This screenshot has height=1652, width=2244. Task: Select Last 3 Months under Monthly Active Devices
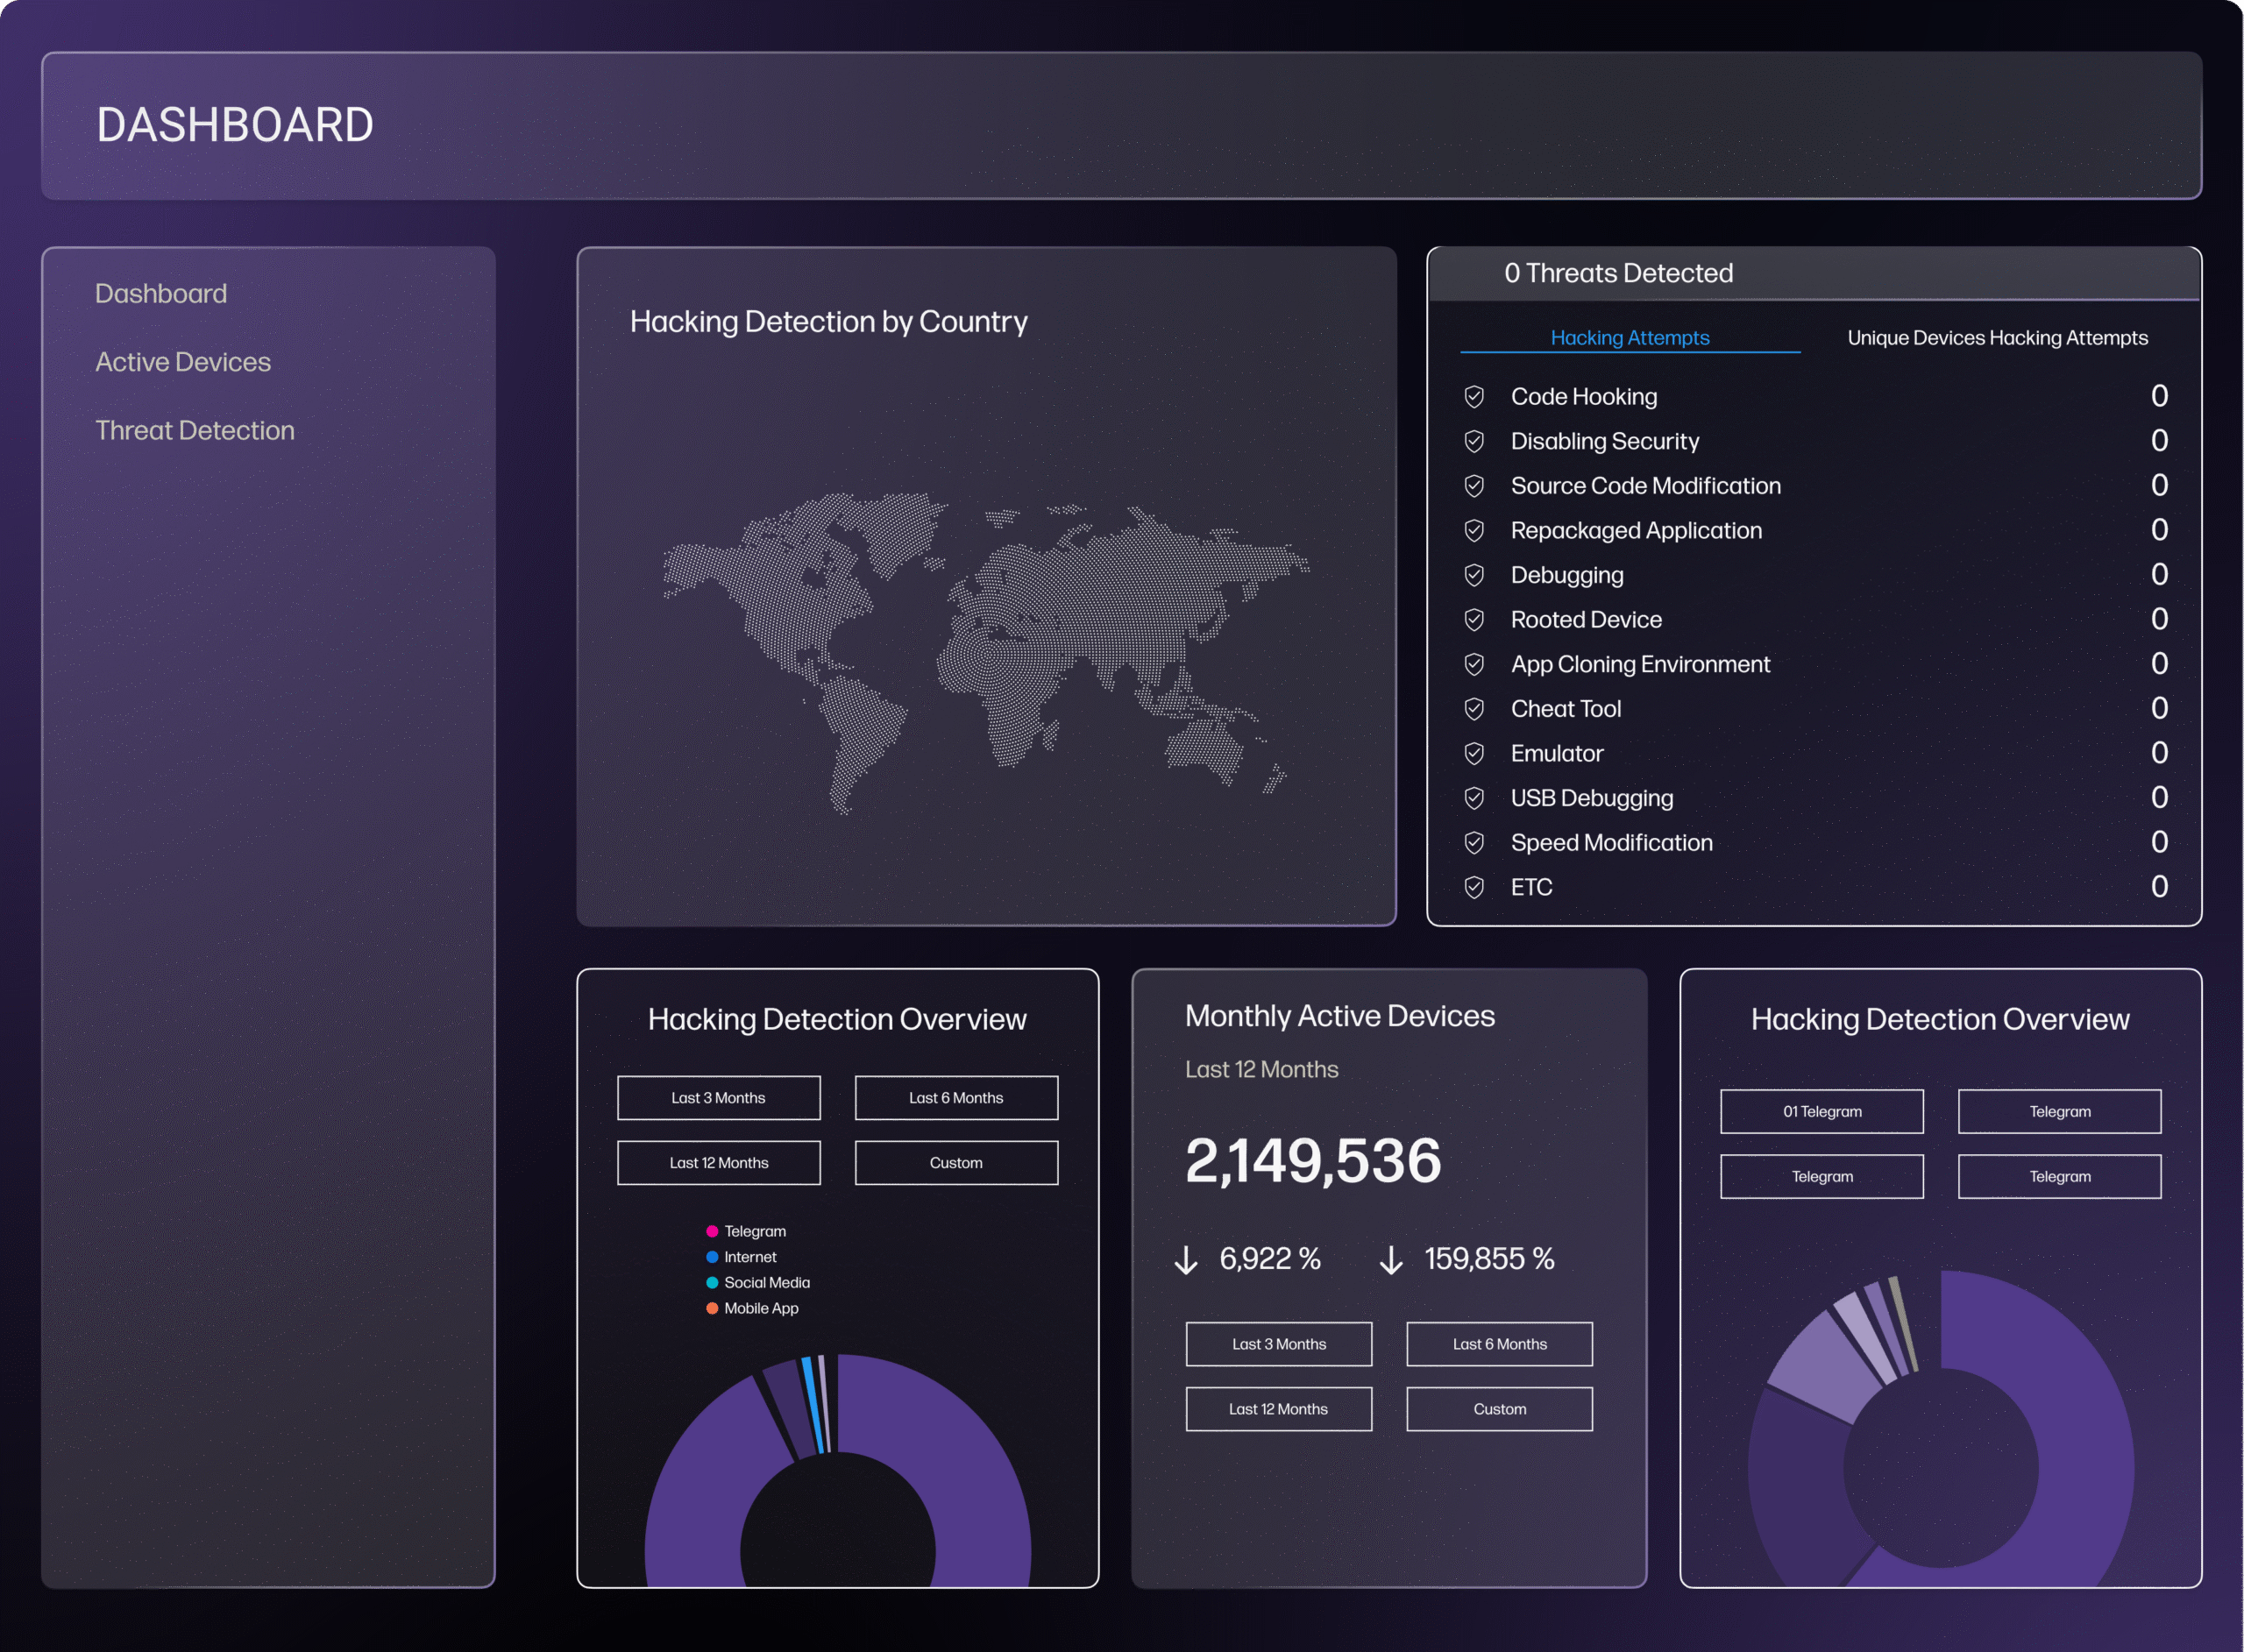(1279, 1344)
